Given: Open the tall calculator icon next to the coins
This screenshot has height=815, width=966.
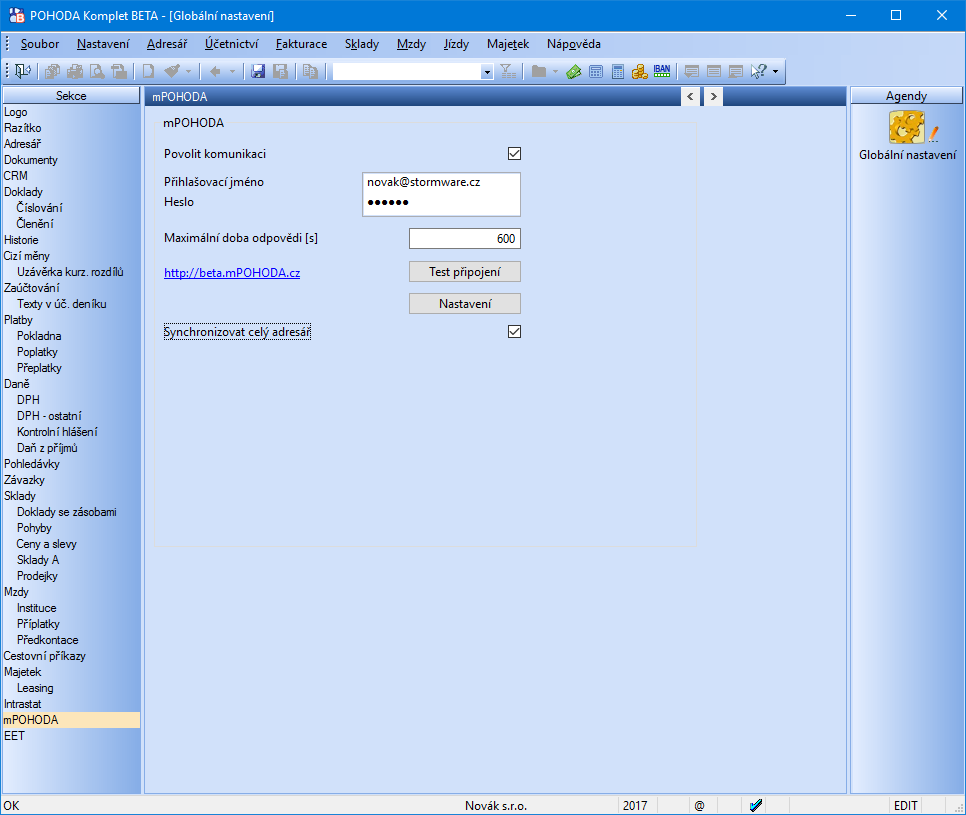Looking at the screenshot, I should click(618, 71).
